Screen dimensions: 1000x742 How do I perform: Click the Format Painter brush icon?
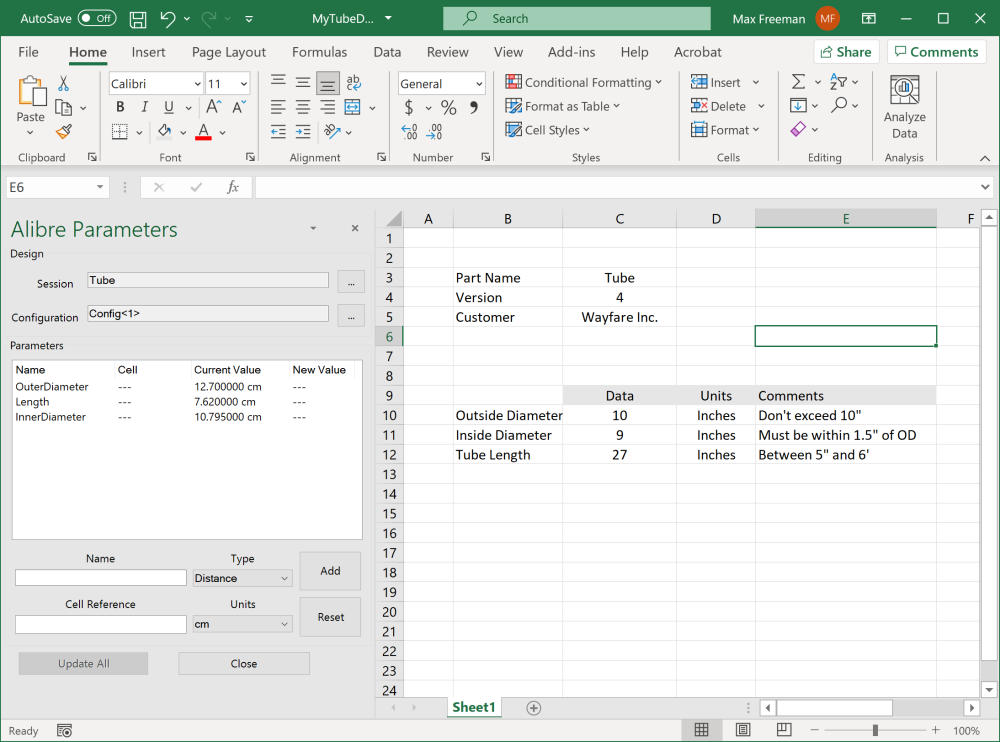point(64,132)
